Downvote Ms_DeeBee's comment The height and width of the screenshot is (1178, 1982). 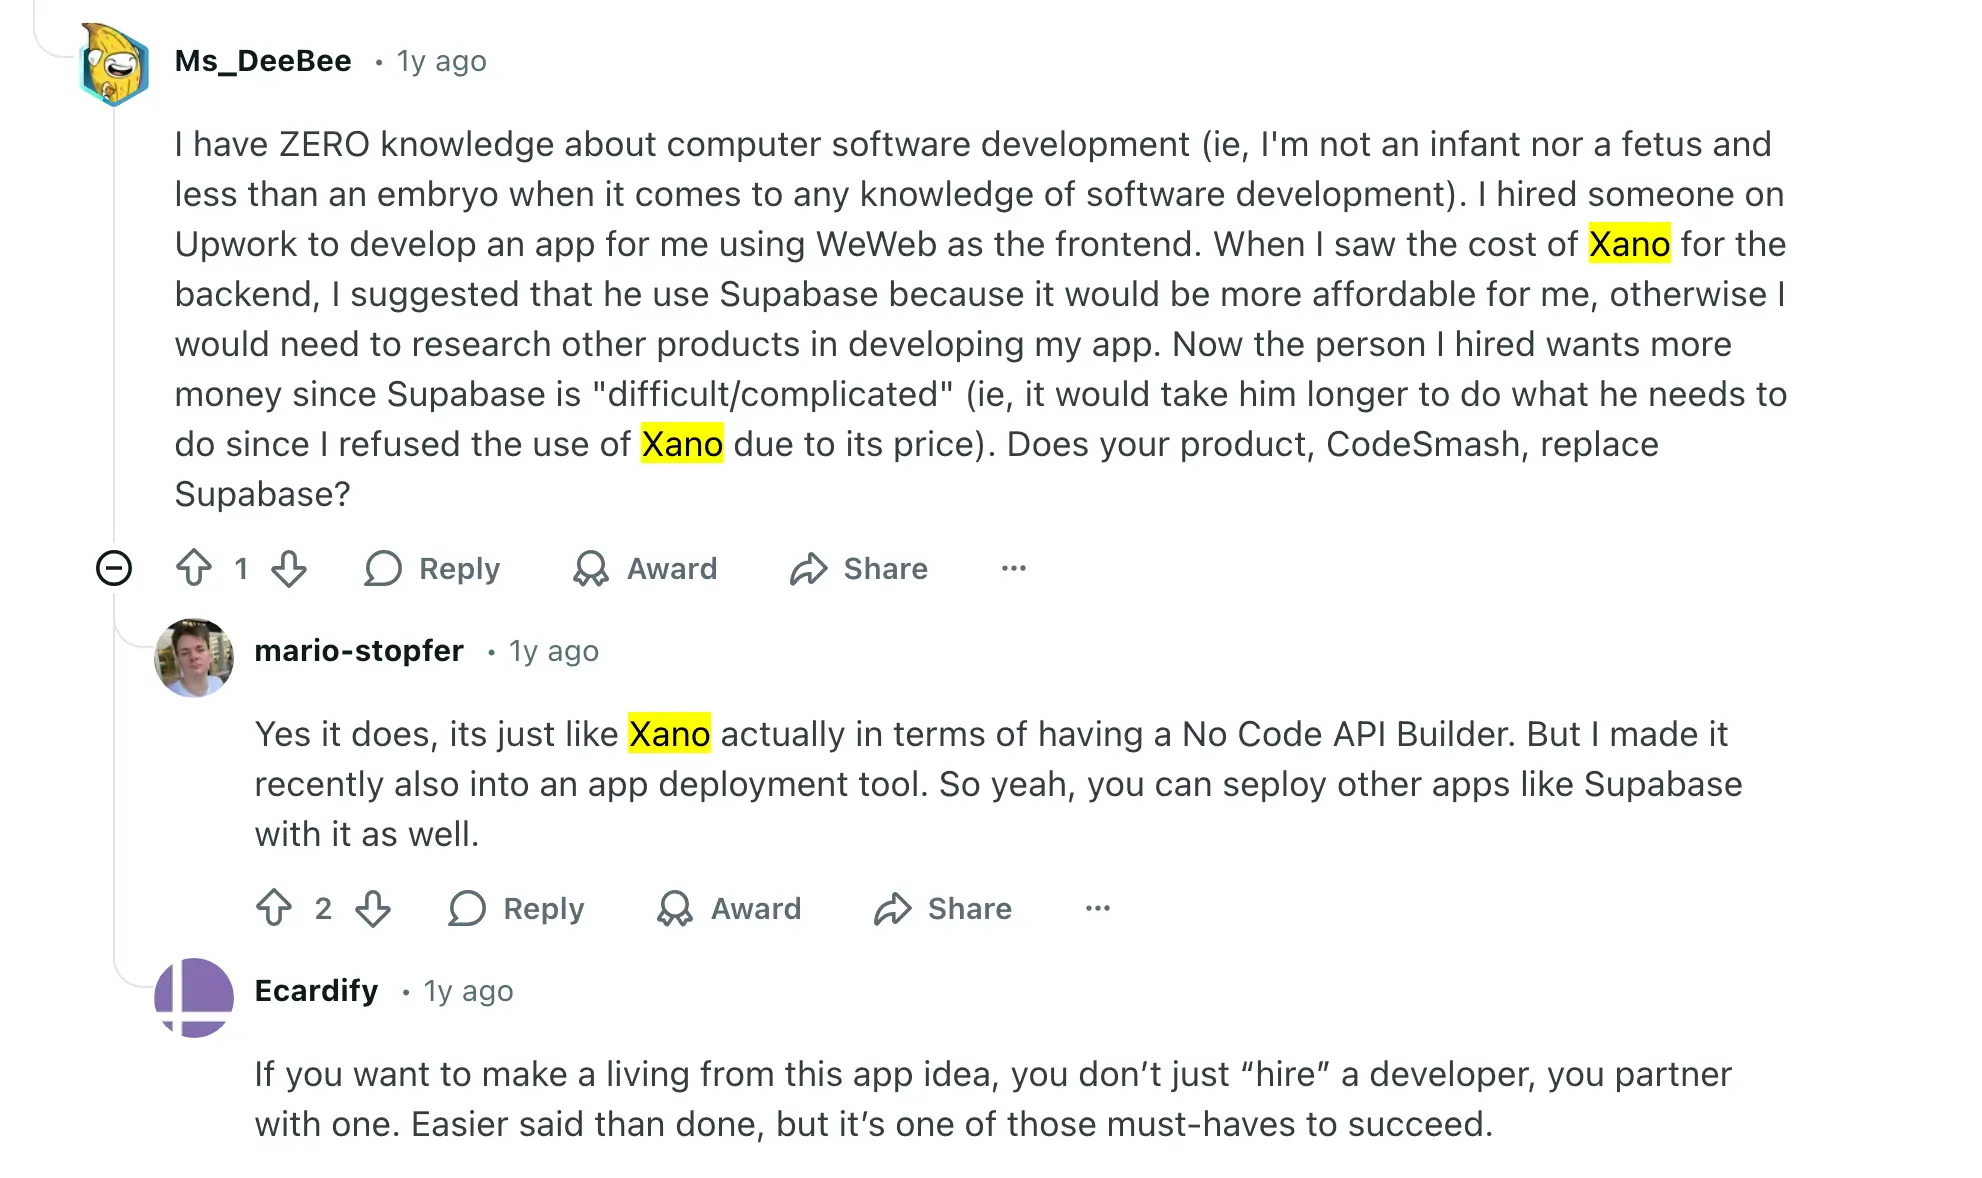pos(289,568)
